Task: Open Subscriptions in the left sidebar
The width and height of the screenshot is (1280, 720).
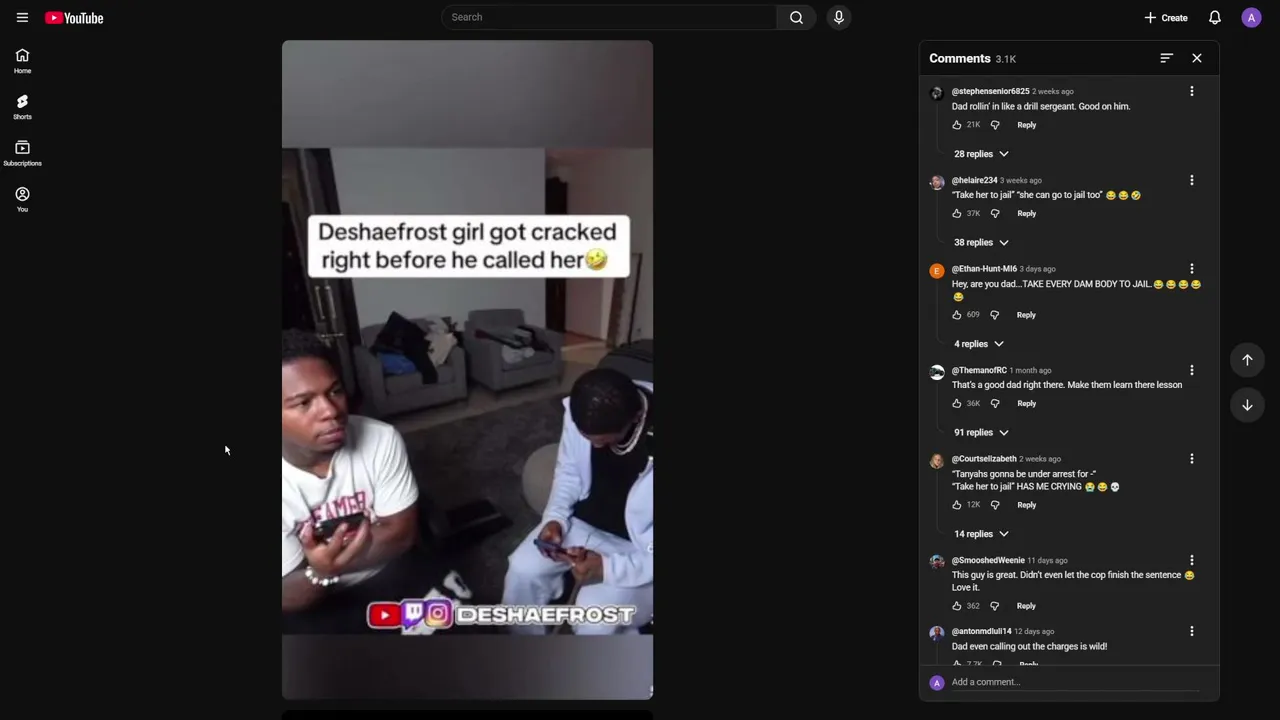Action: [22, 153]
